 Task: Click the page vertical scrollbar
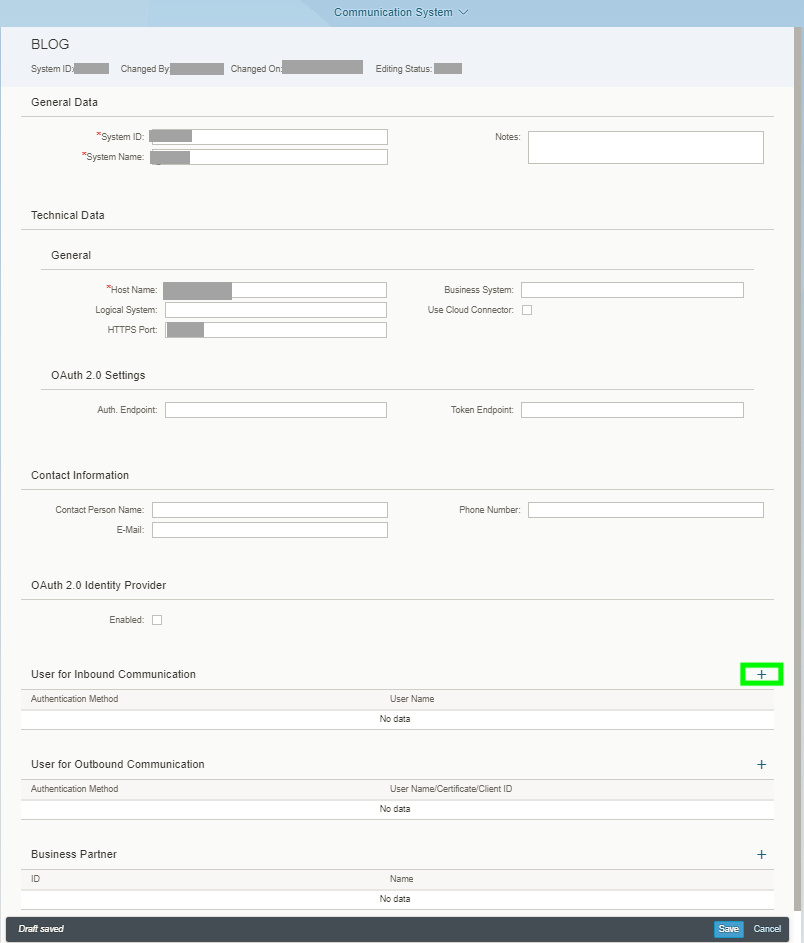tap(798, 469)
